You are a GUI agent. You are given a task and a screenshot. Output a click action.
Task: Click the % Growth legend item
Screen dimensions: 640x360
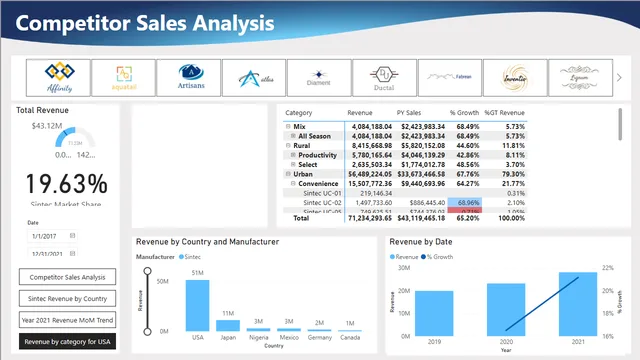pos(437,257)
